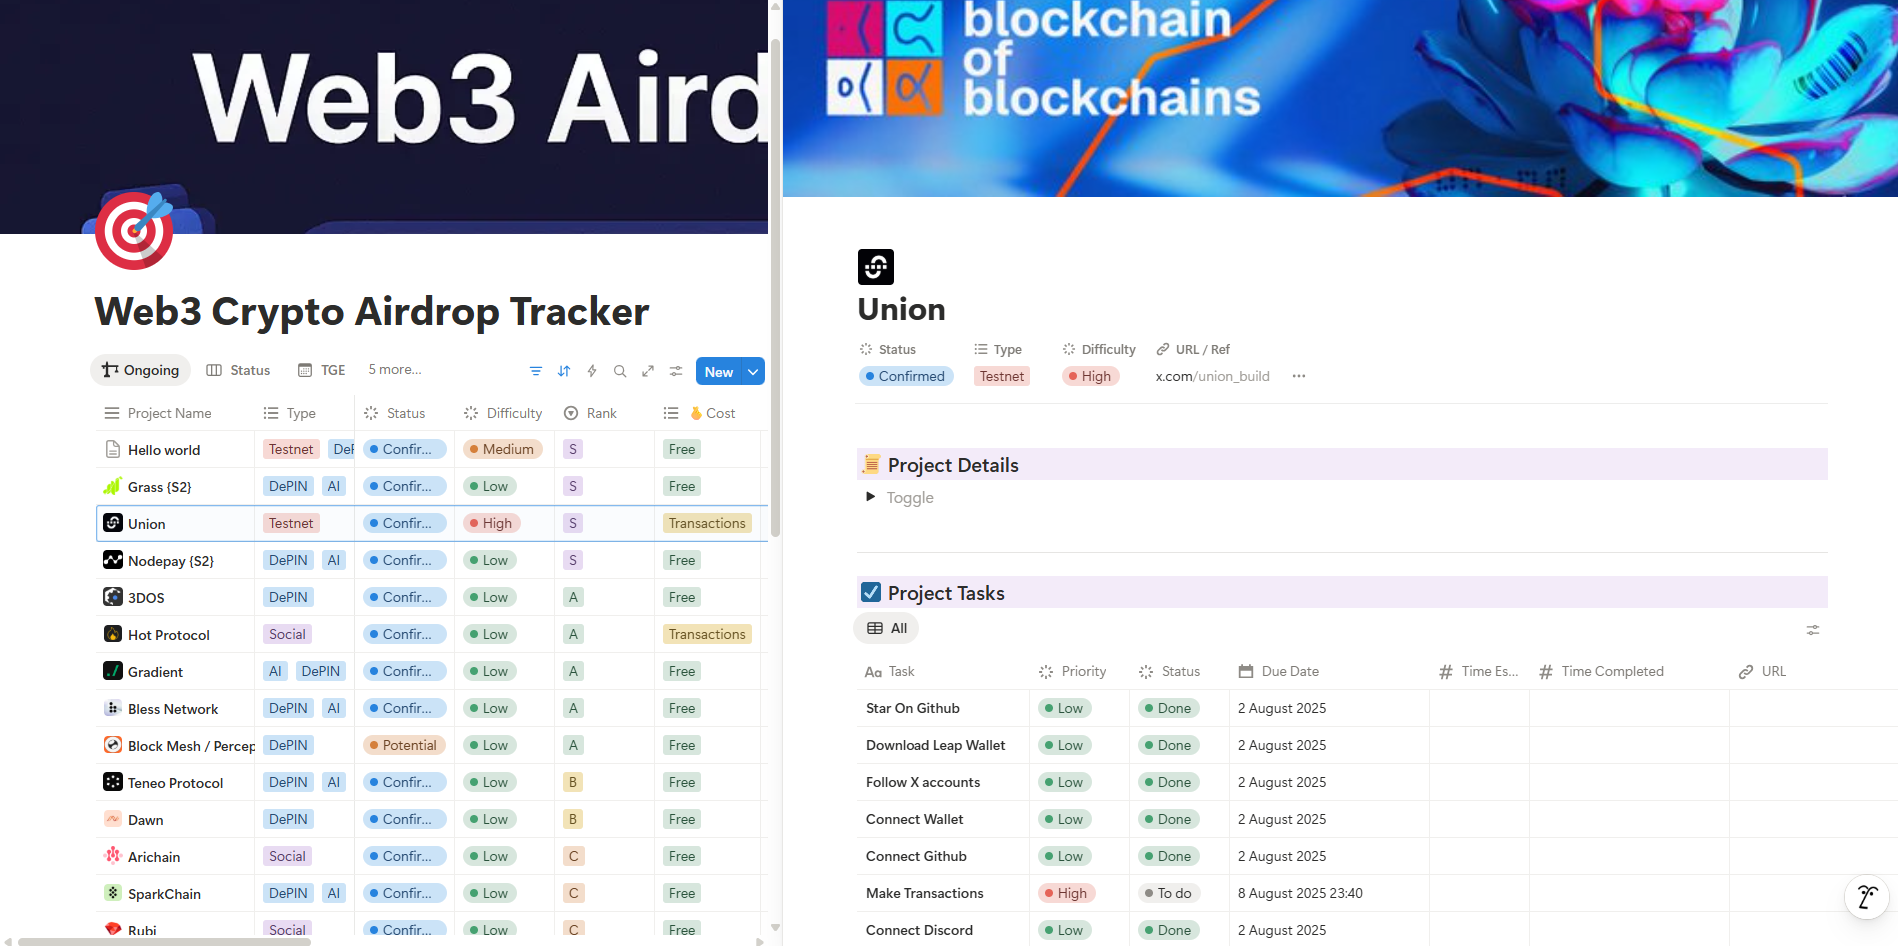
Task: Click the Nodepay (S2) project icon
Action: (x=113, y=560)
